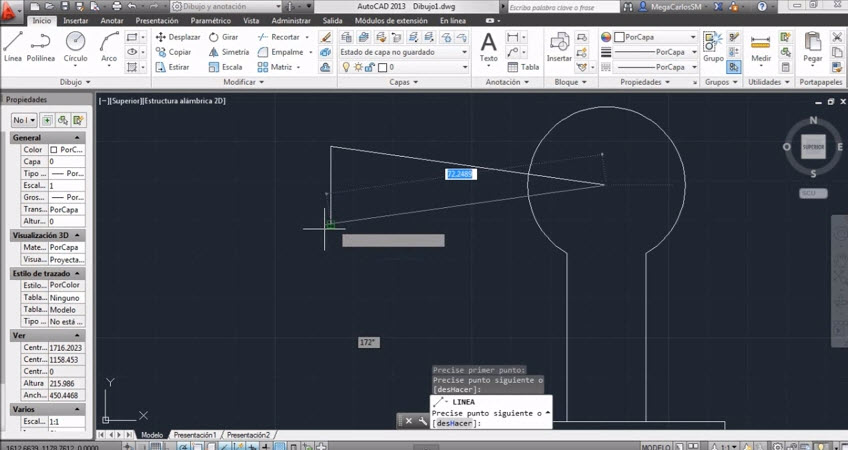This screenshot has width=848, height=450.
Task: Open the Presentación ribbon tab
Action: point(157,21)
